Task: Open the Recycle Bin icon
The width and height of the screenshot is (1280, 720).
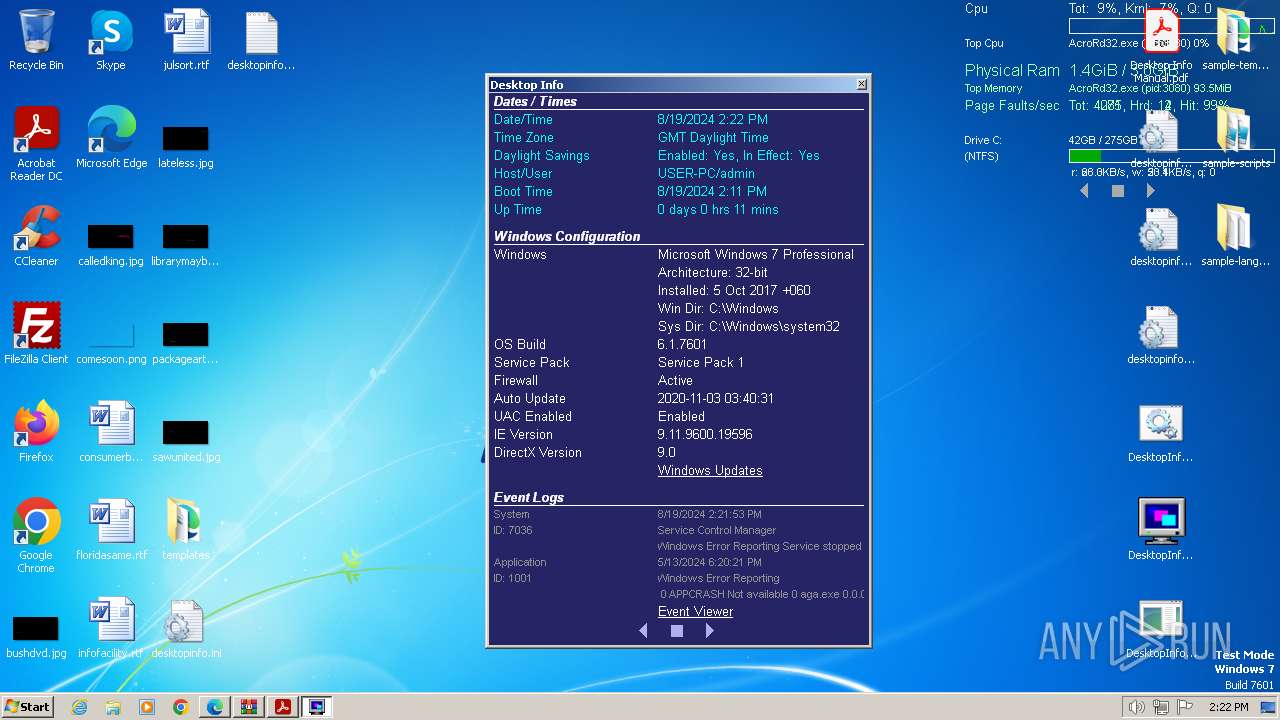Action: 36,40
